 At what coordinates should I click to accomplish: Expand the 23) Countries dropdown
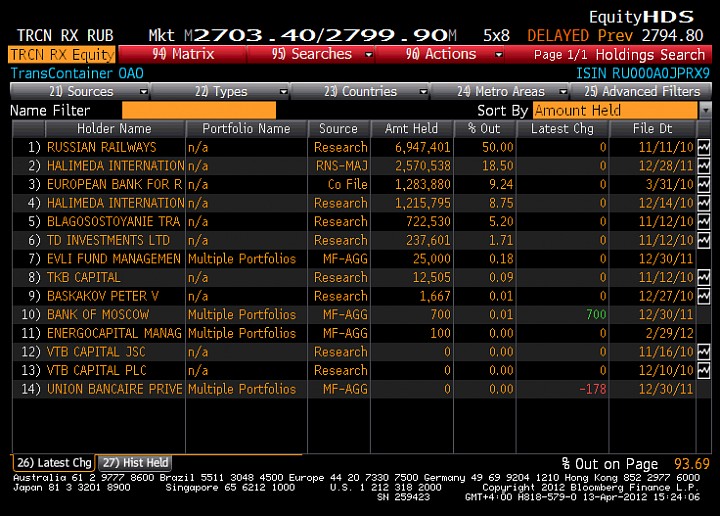(423, 92)
